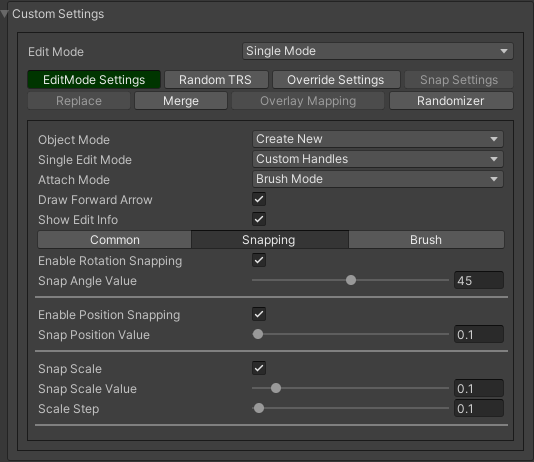534x462 pixels.
Task: Uncheck the Draw Forward Arrow checkbox
Action: click(x=259, y=199)
